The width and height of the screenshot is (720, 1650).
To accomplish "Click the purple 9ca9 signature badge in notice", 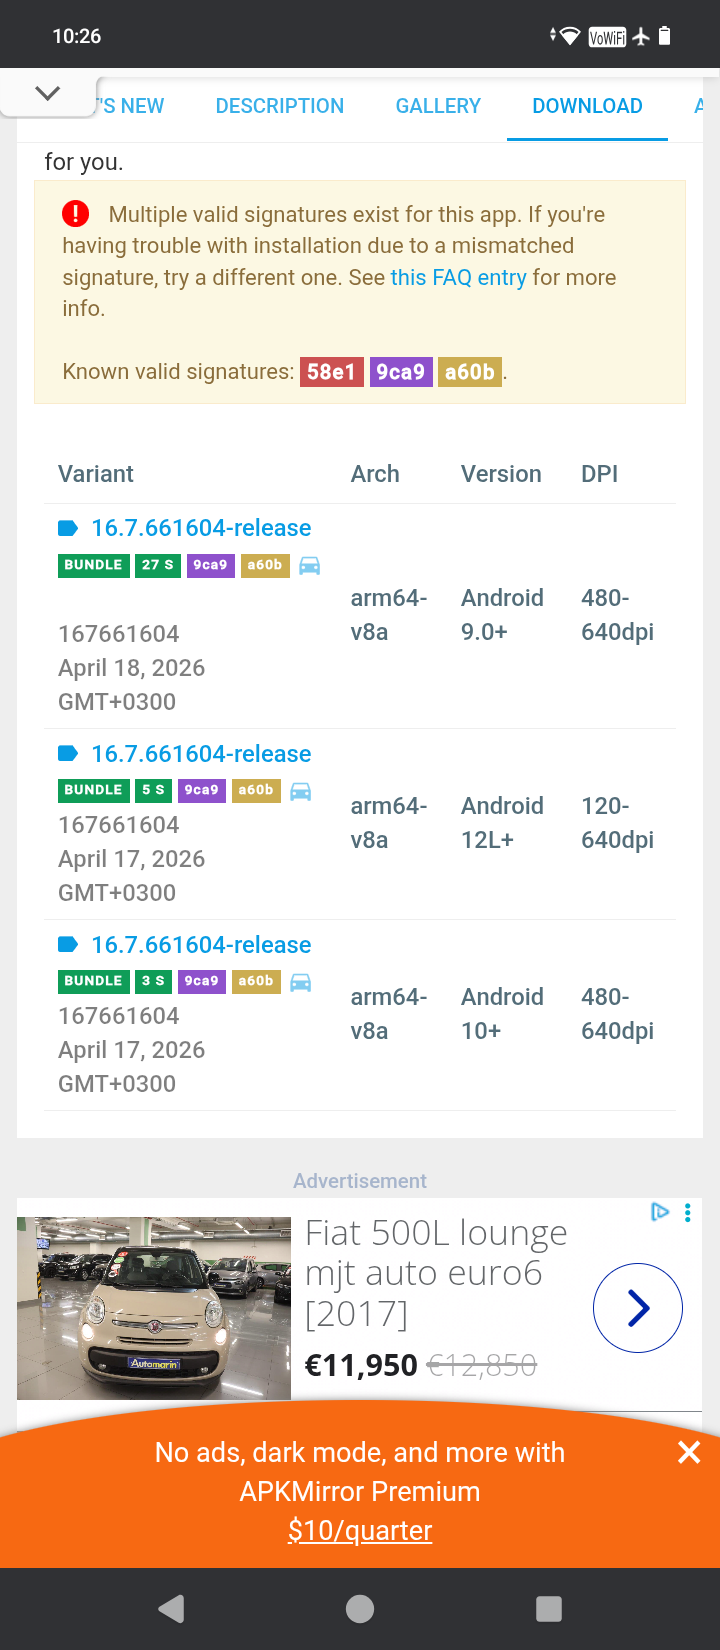I will 400,372.
